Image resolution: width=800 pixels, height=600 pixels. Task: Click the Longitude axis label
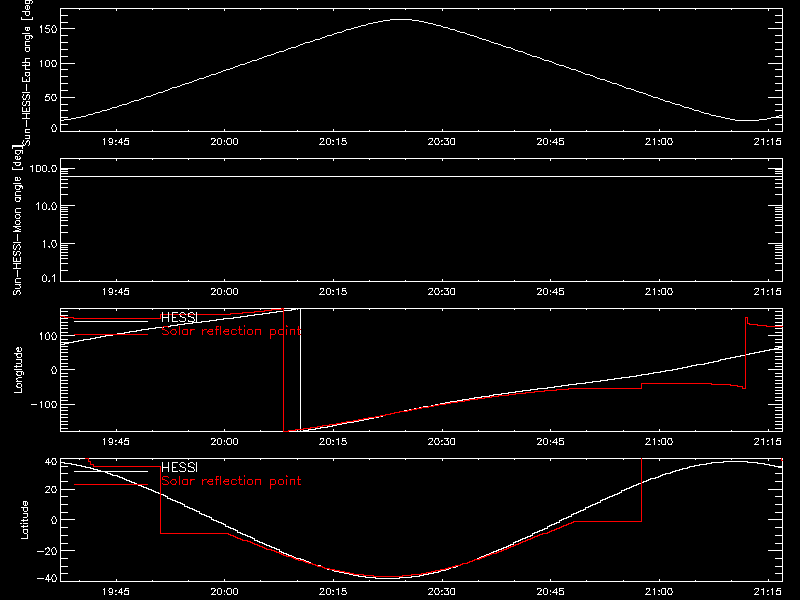pyautogui.click(x=18, y=370)
